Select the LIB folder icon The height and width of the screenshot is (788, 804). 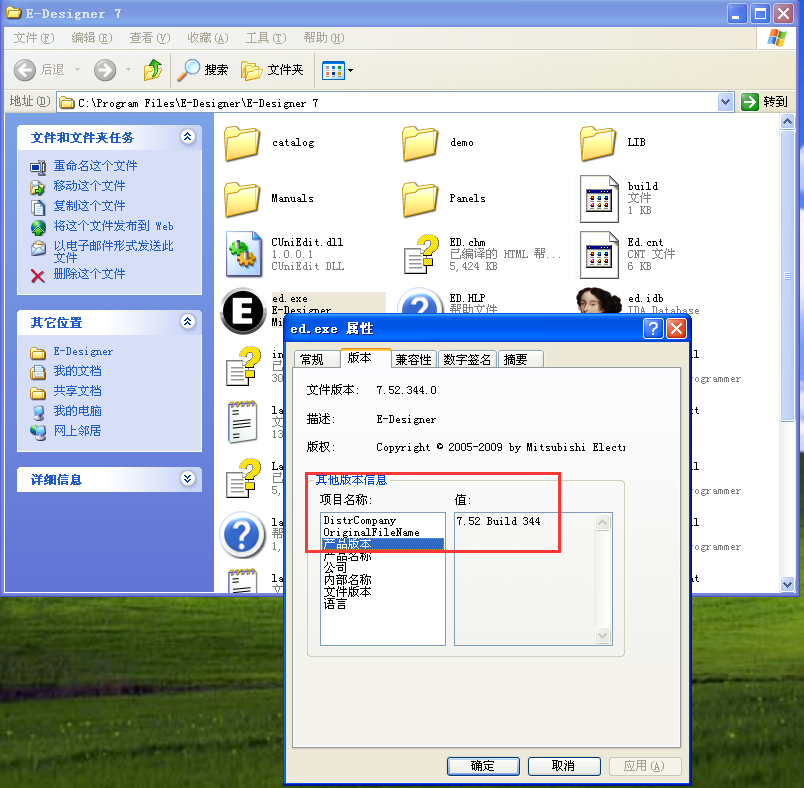[598, 143]
